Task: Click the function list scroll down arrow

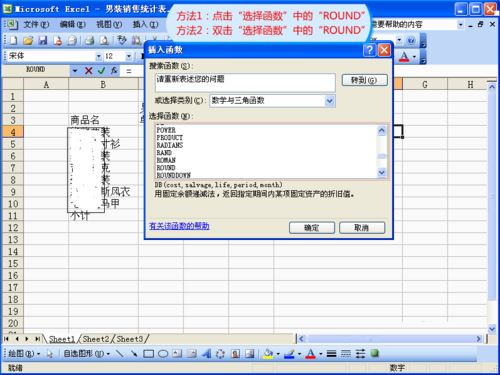Action: point(382,173)
